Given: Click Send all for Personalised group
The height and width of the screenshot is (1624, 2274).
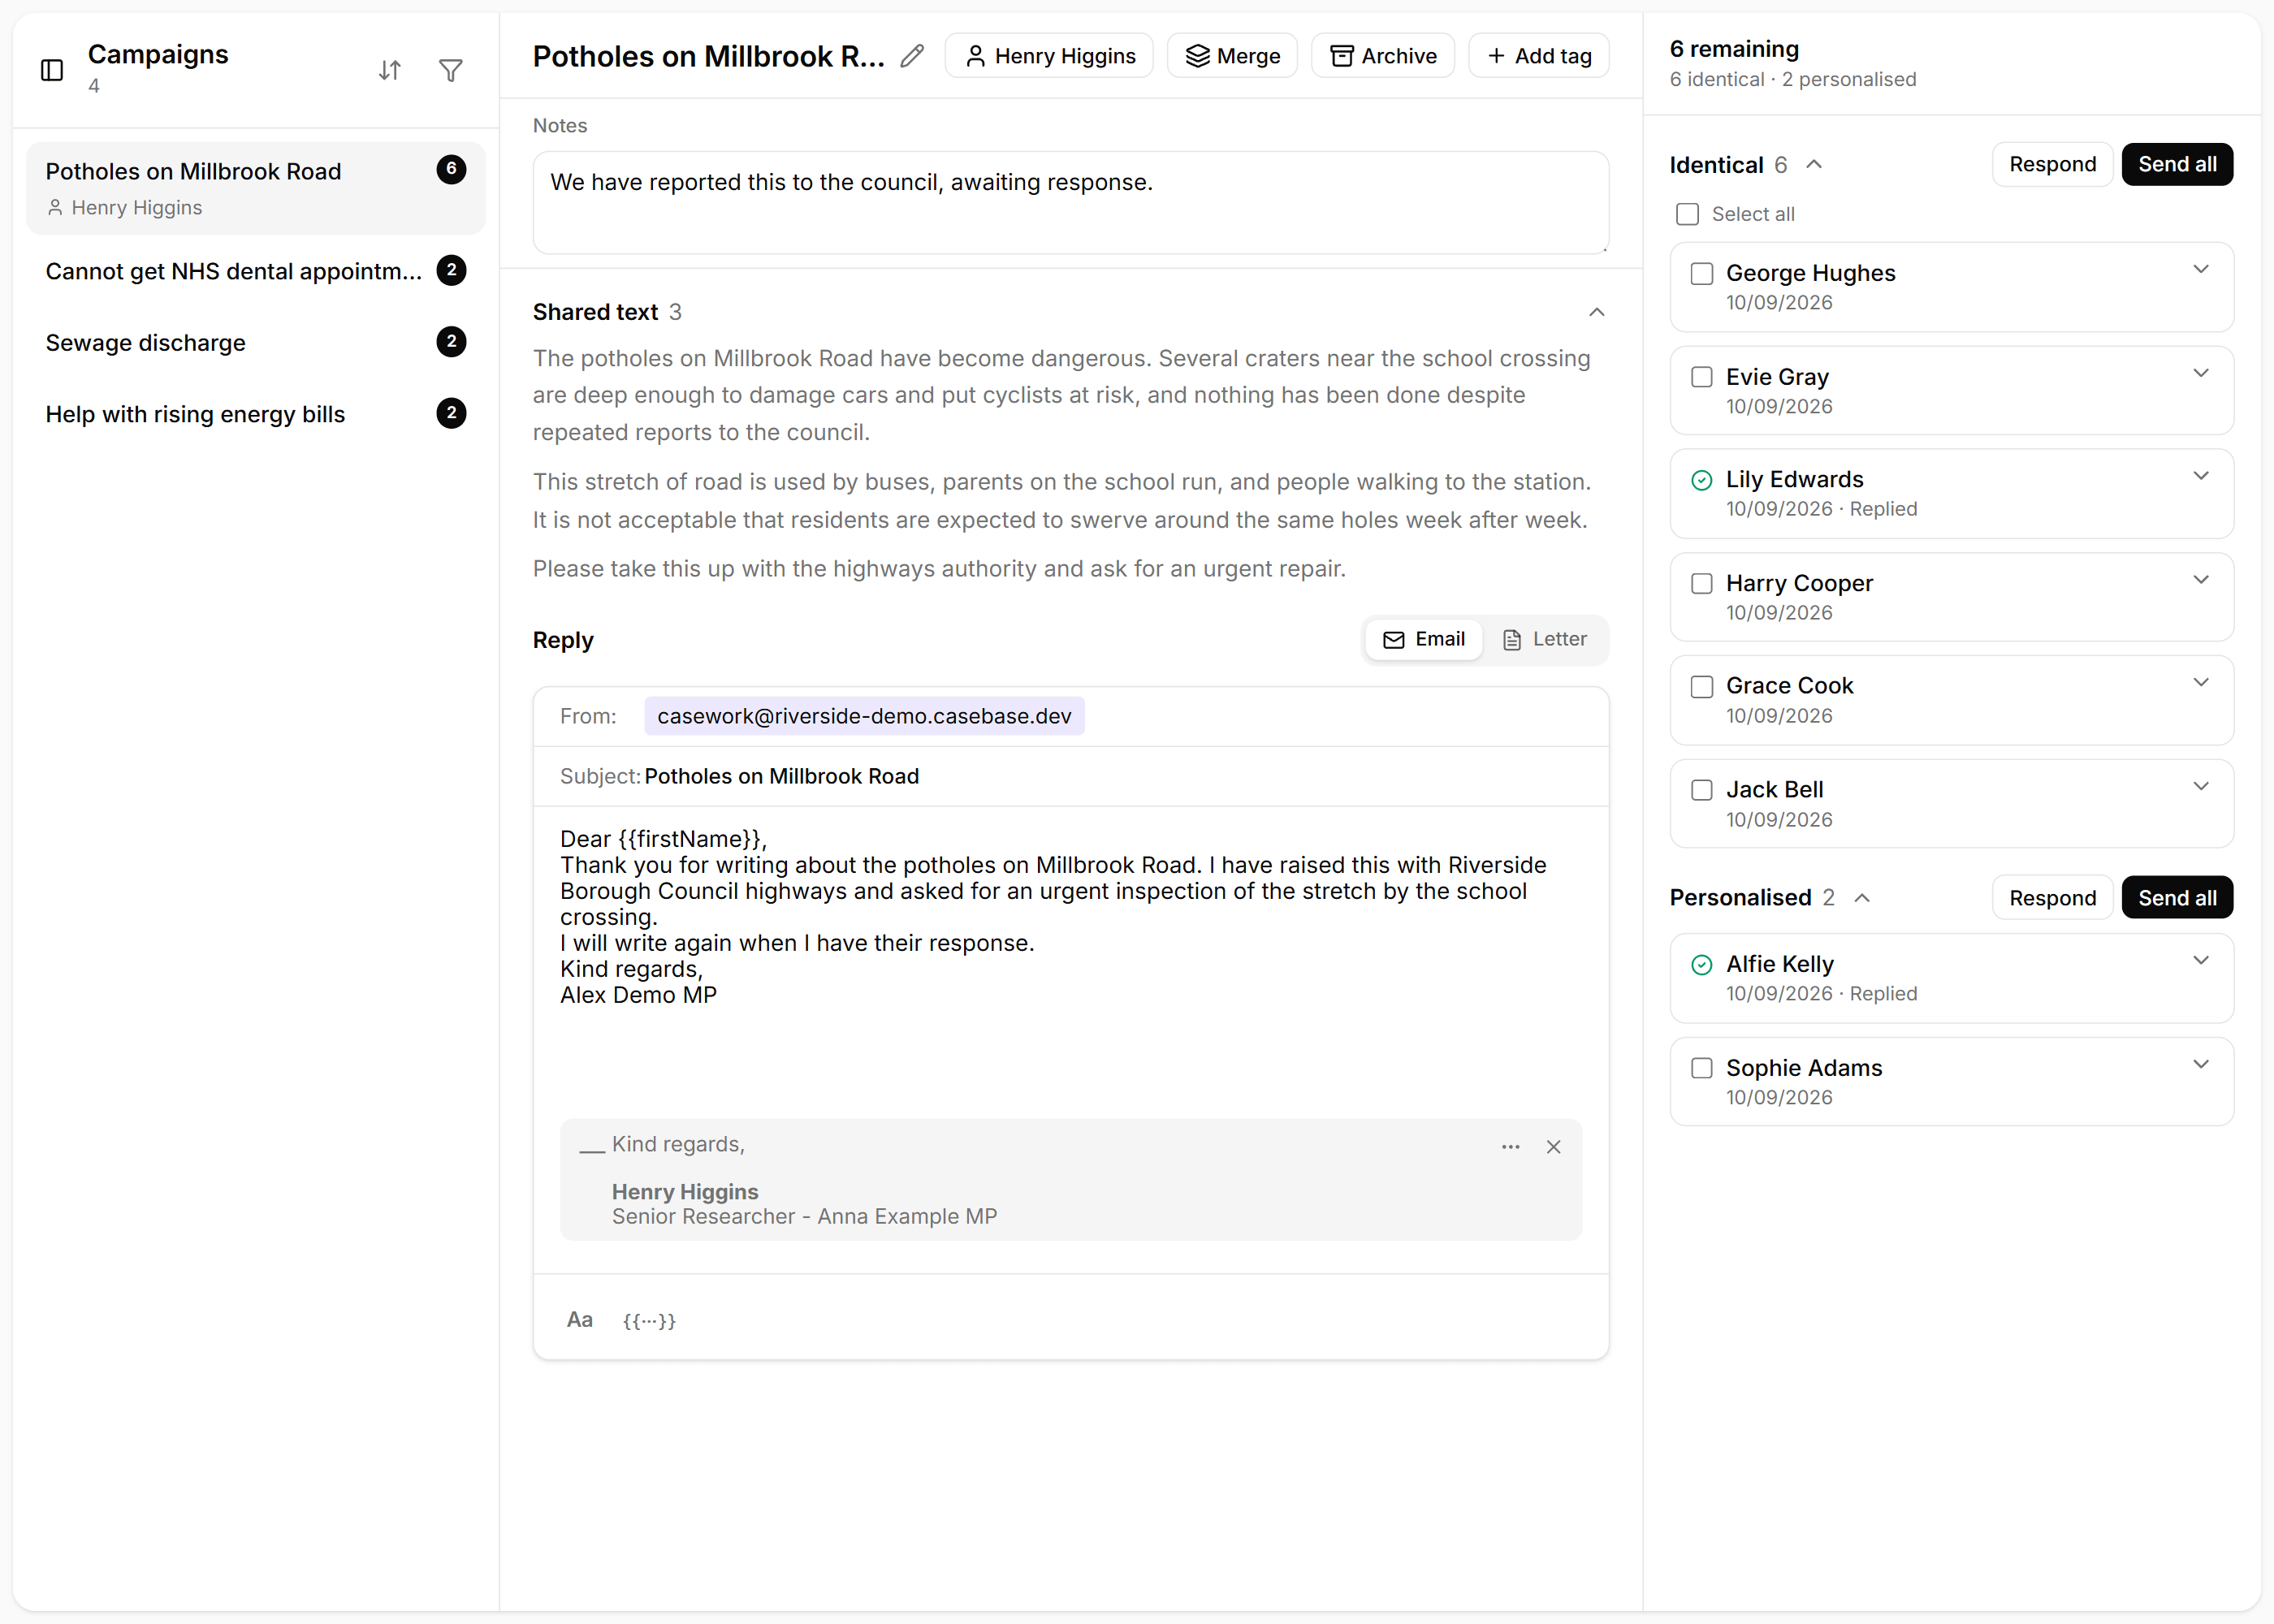Looking at the screenshot, I should click(2177, 898).
